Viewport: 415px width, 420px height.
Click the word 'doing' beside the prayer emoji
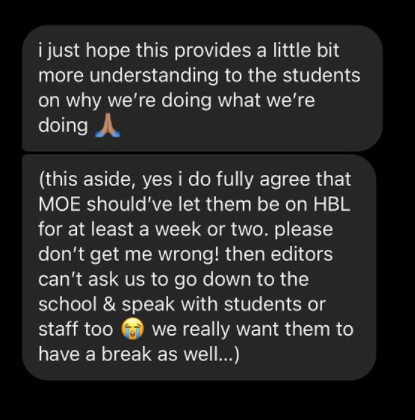[x=63, y=126]
